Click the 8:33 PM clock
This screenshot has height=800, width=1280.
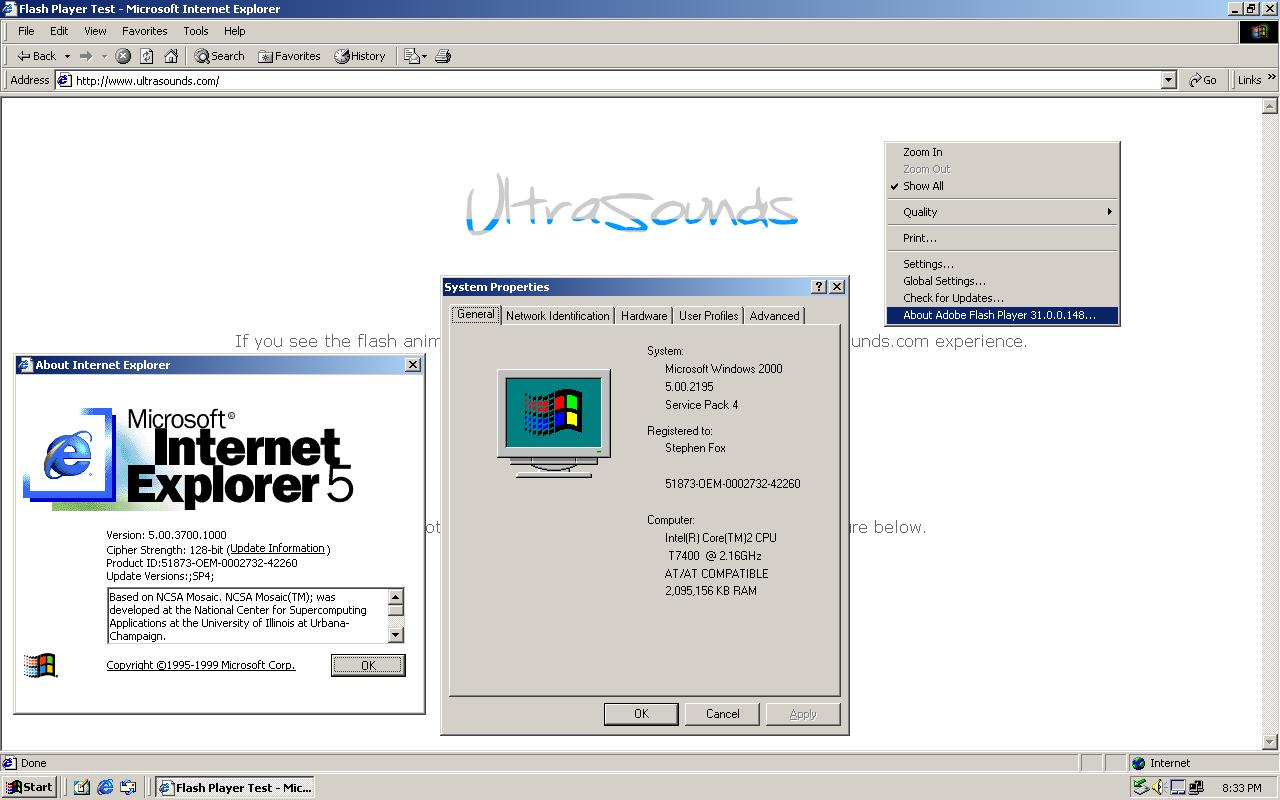[x=1241, y=788]
